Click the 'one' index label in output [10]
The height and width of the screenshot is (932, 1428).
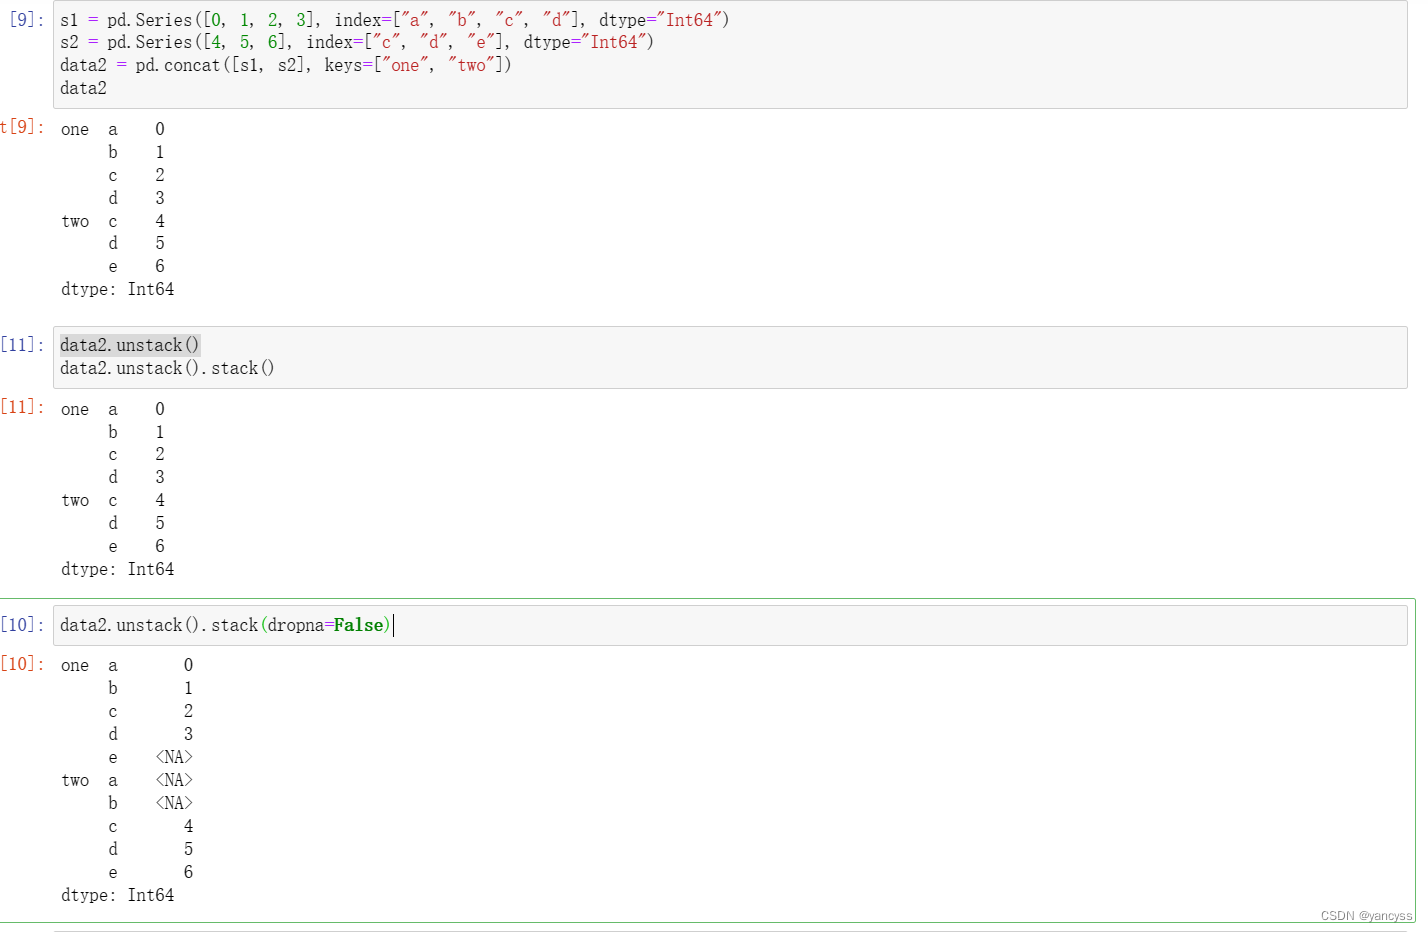click(x=75, y=665)
